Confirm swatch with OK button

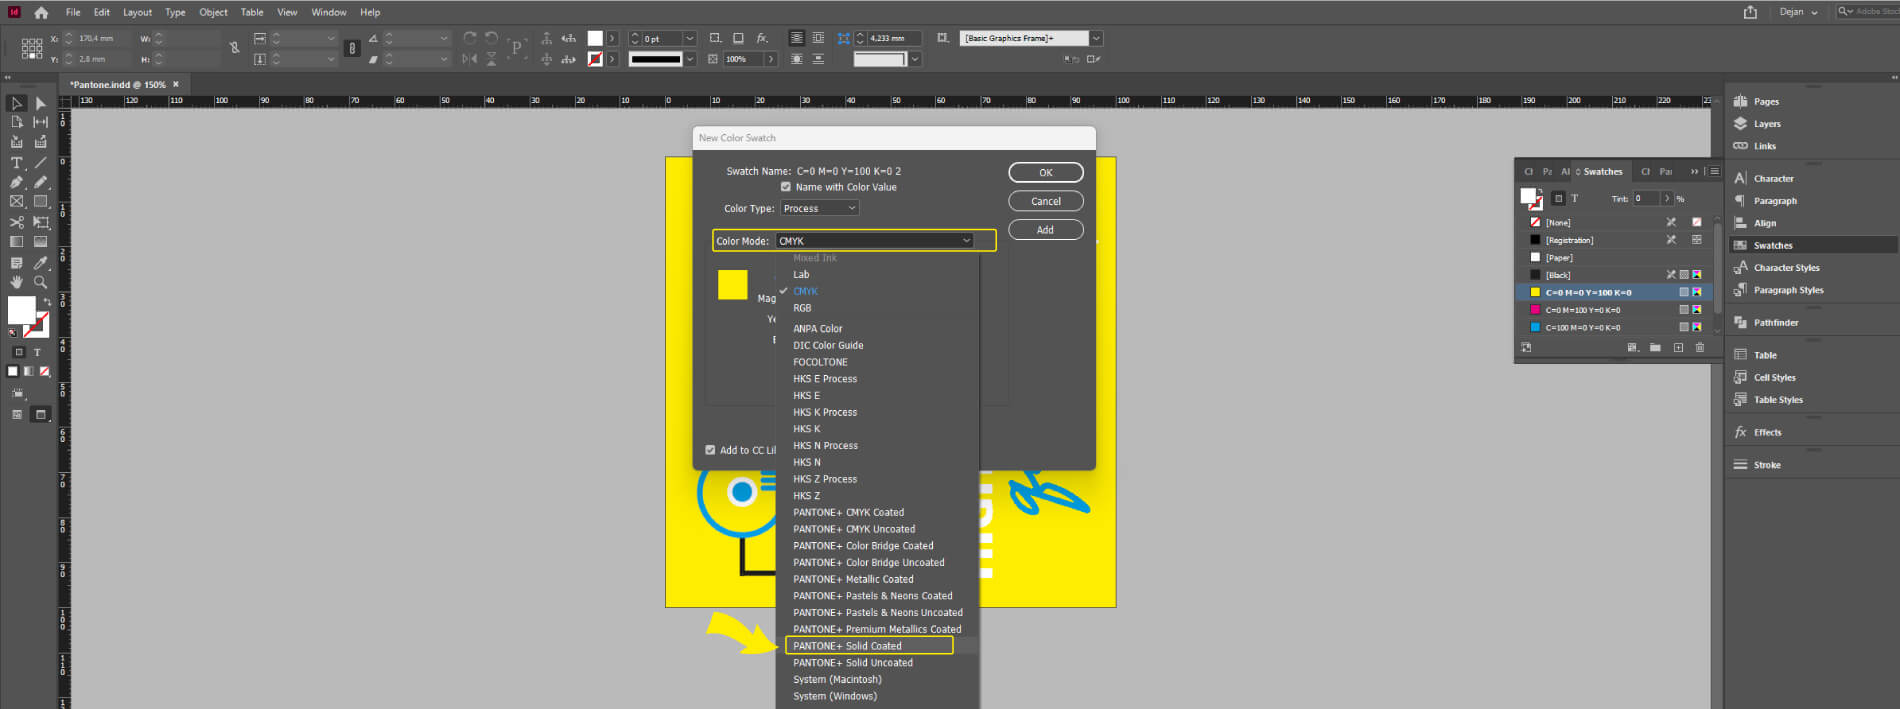1045,173
